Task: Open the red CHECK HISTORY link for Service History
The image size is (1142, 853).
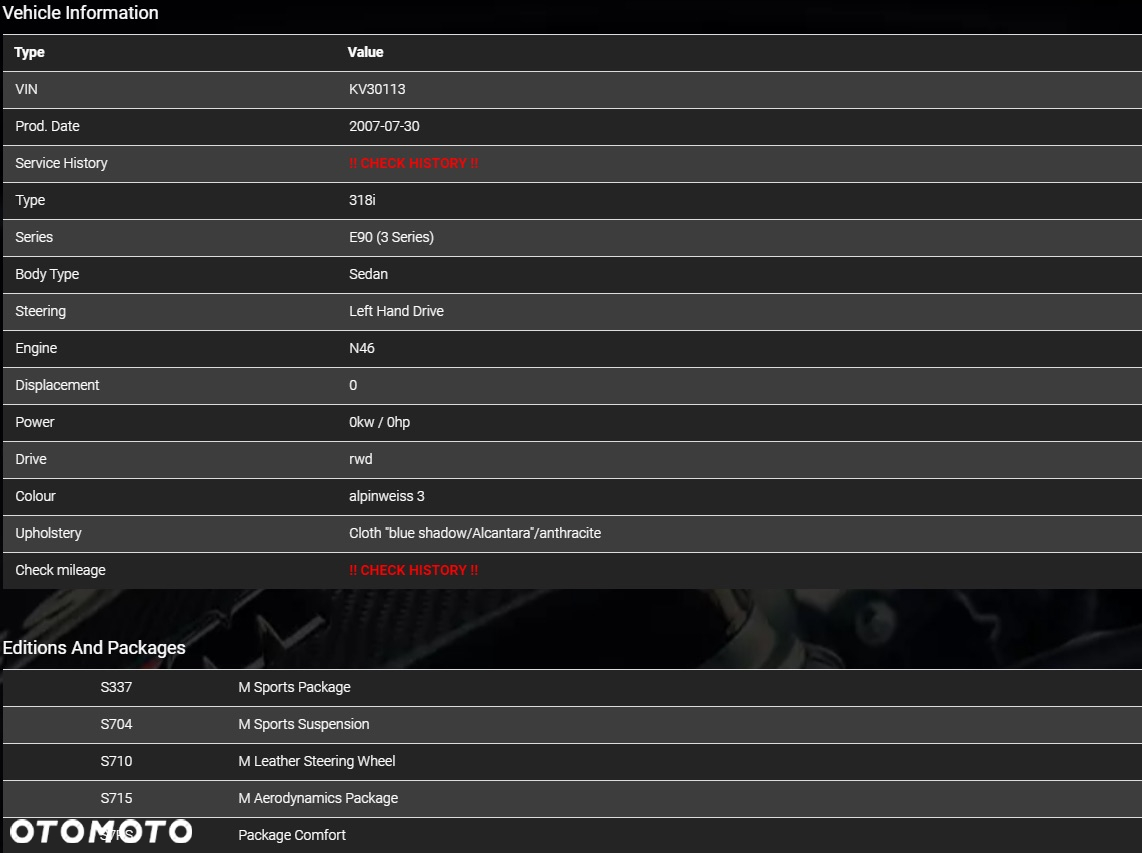Action: pos(414,163)
